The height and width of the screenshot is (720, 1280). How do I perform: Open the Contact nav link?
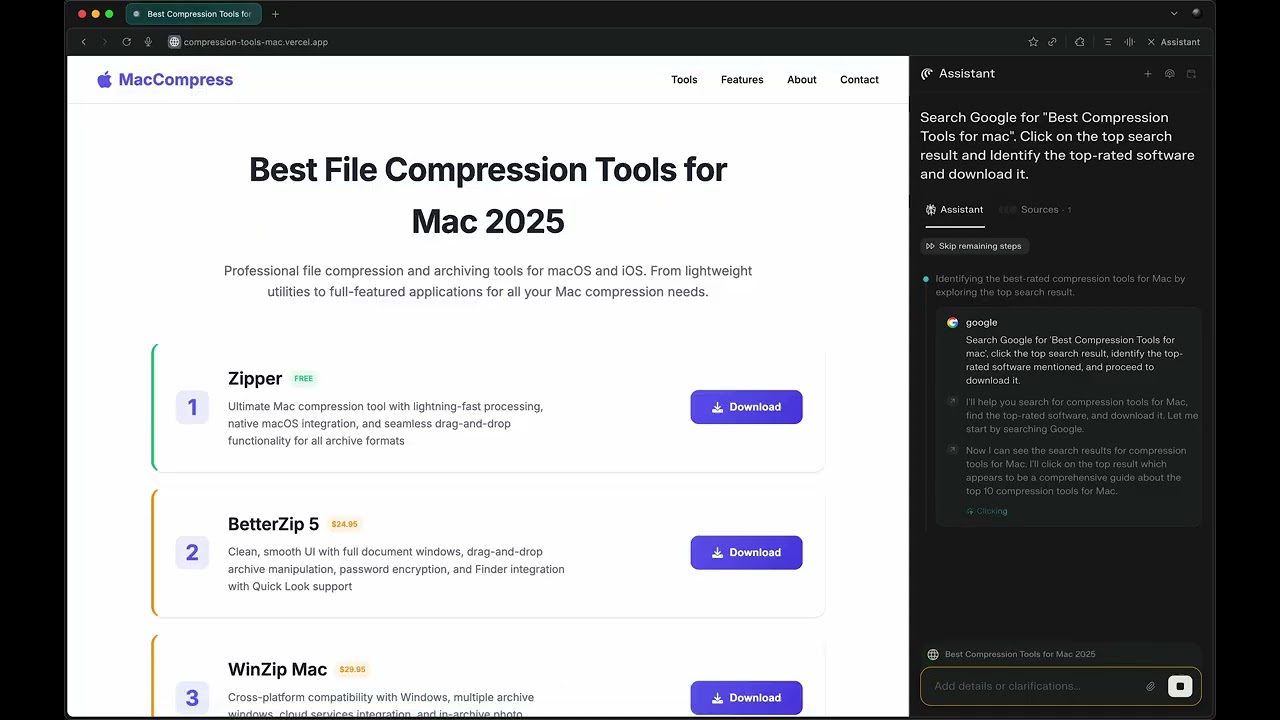point(859,80)
